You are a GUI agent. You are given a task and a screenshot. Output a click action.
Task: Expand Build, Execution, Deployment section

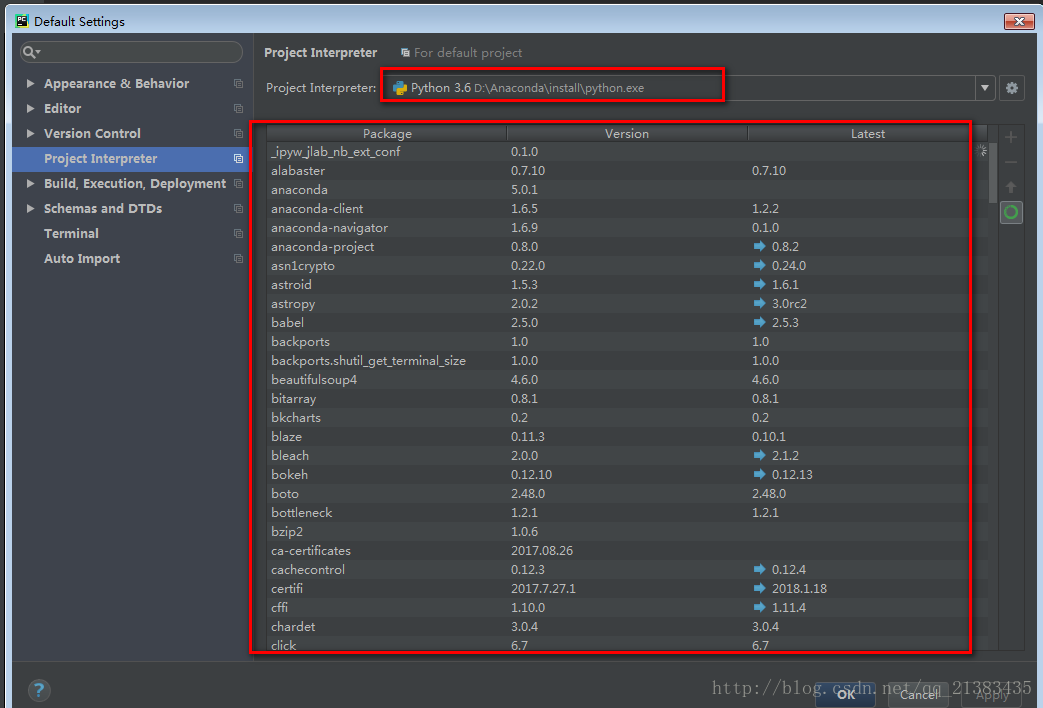[x=30, y=184]
